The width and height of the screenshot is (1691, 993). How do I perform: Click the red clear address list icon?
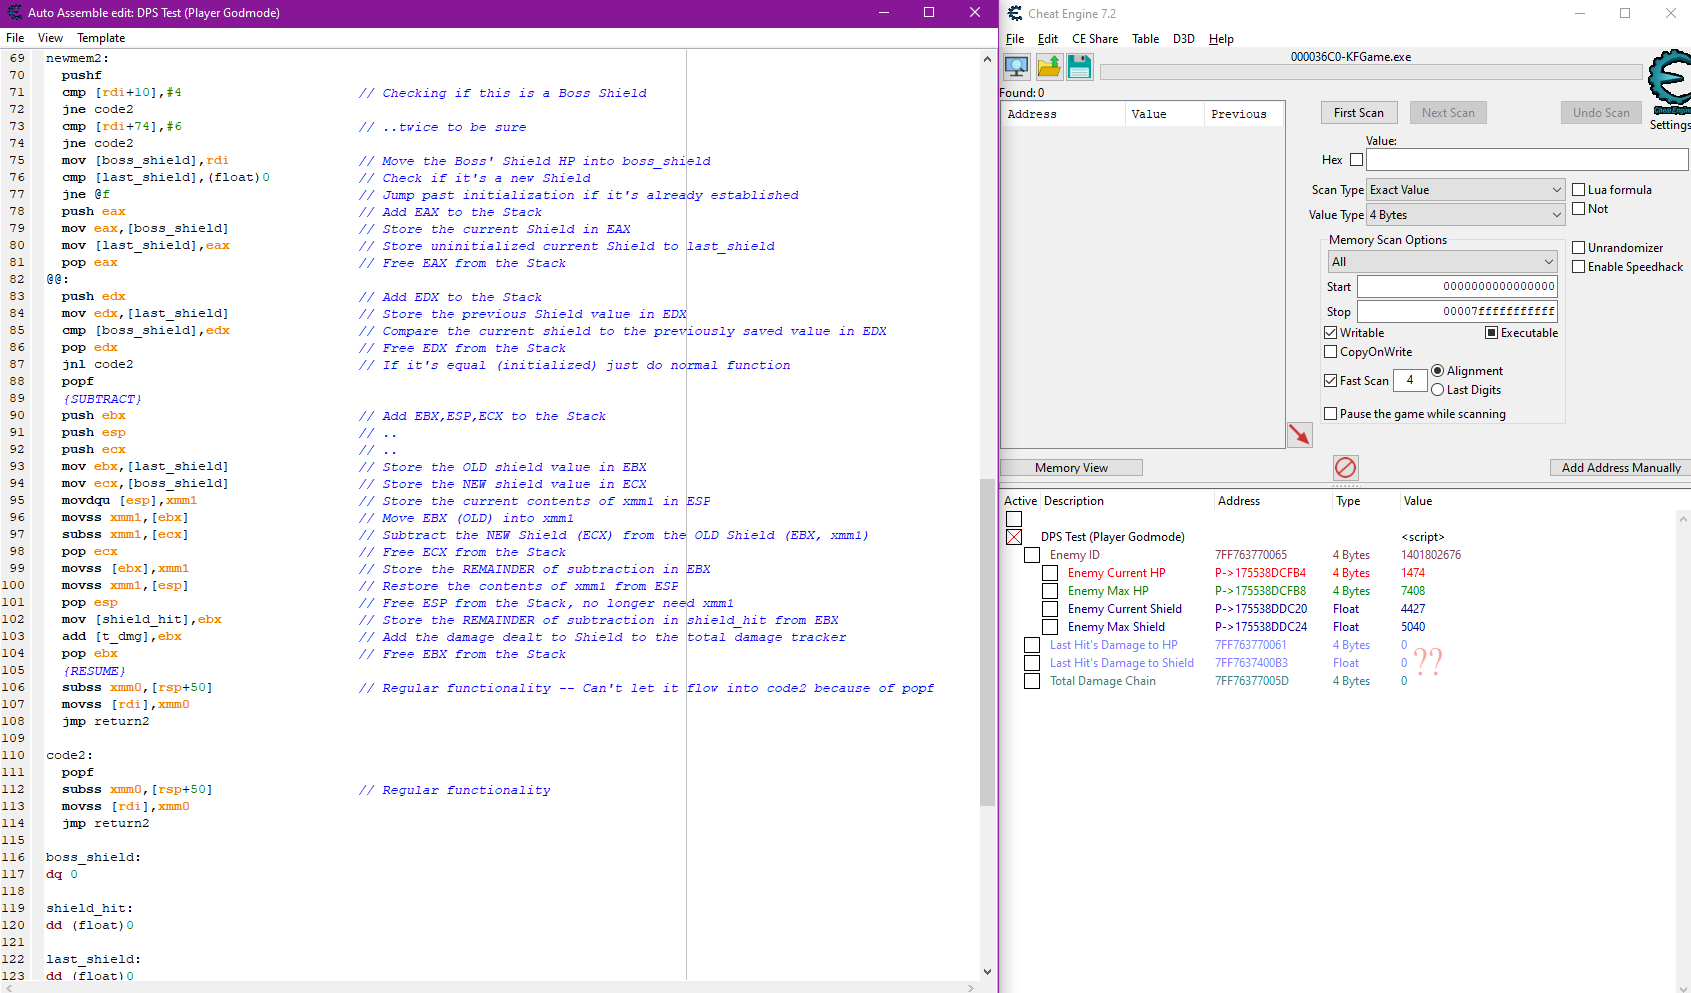tap(1346, 467)
